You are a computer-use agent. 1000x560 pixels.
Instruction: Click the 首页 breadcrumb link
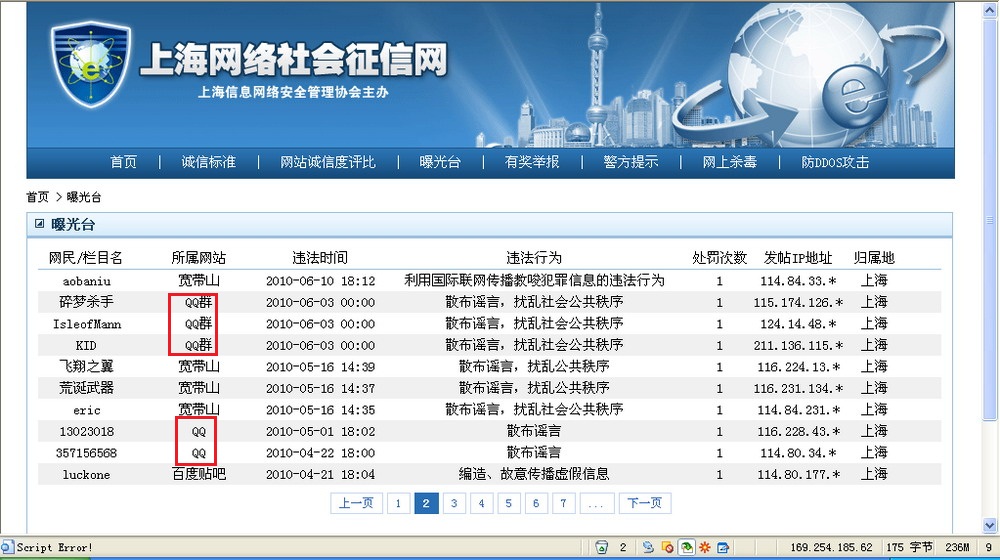tap(37, 197)
